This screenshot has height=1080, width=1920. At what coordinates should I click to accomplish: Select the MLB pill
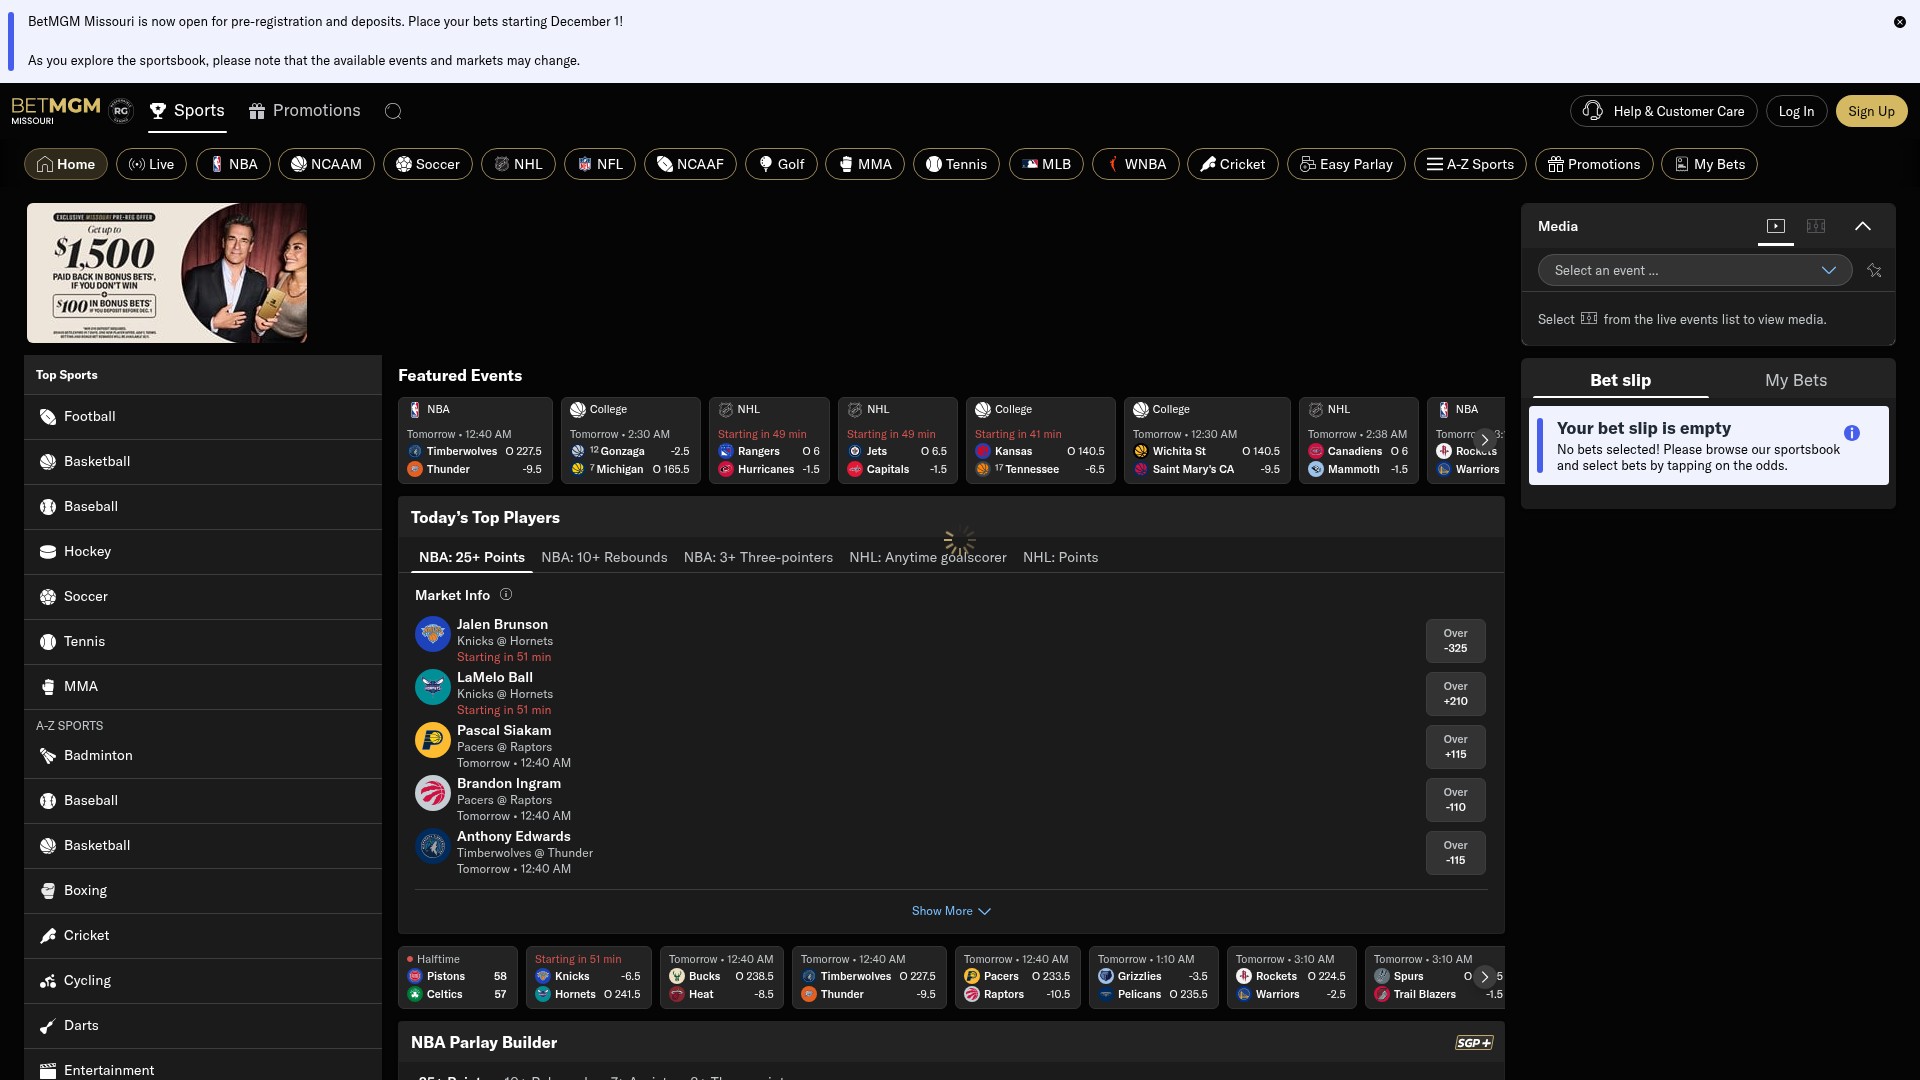point(1046,164)
